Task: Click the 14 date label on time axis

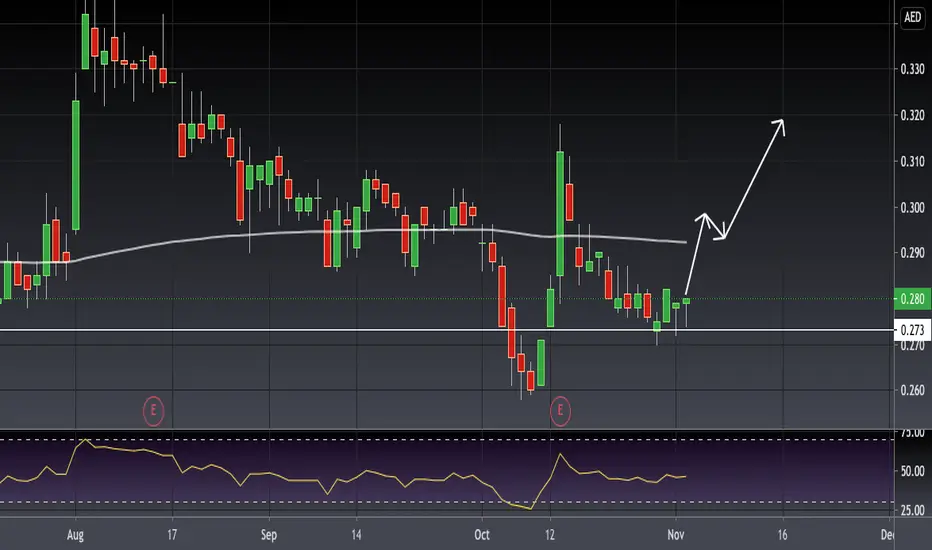Action: [x=356, y=535]
